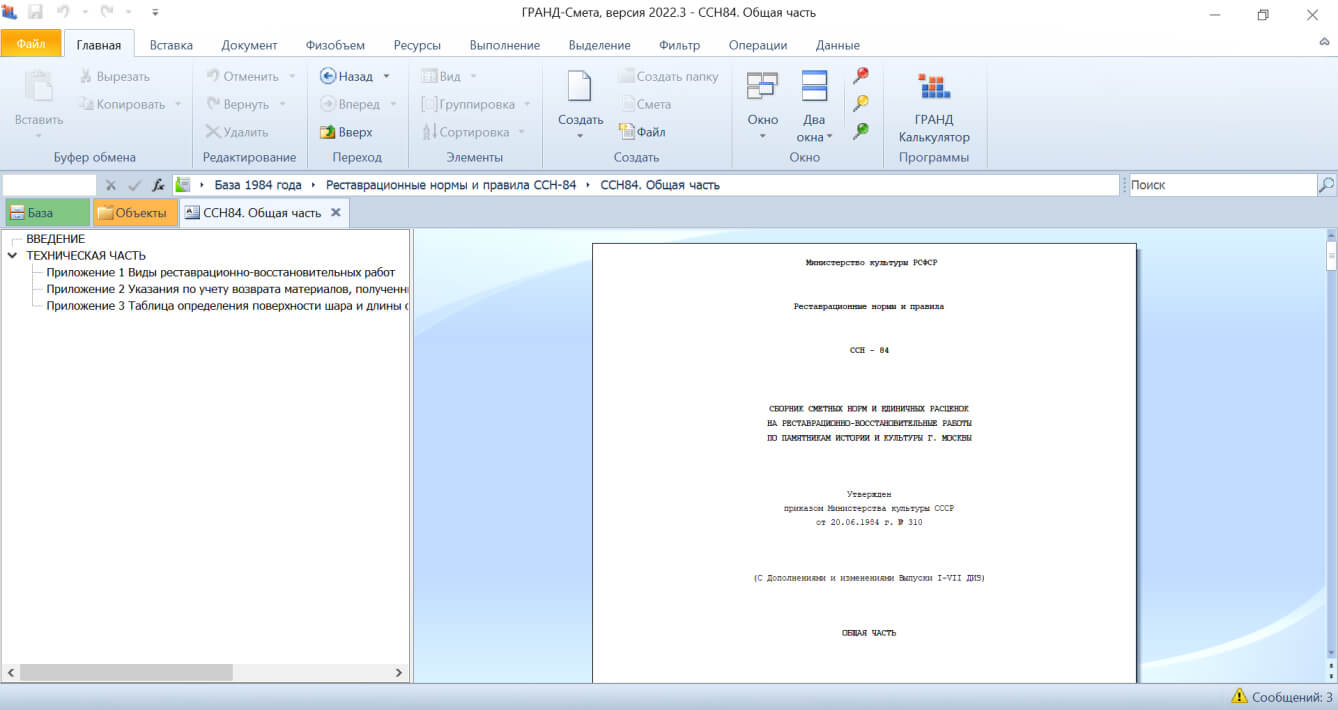Collapse the ribbon with the top-right arrow

pos(1325,43)
